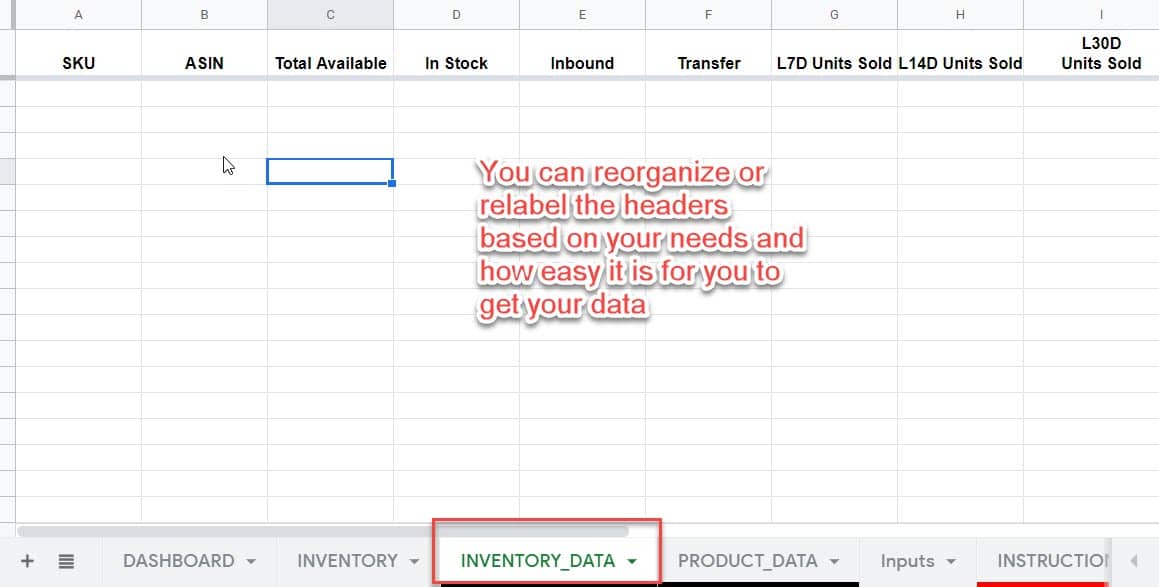The height and width of the screenshot is (587, 1159).
Task: Open the INVENTORY tab dropdown menu
Action: click(413, 561)
